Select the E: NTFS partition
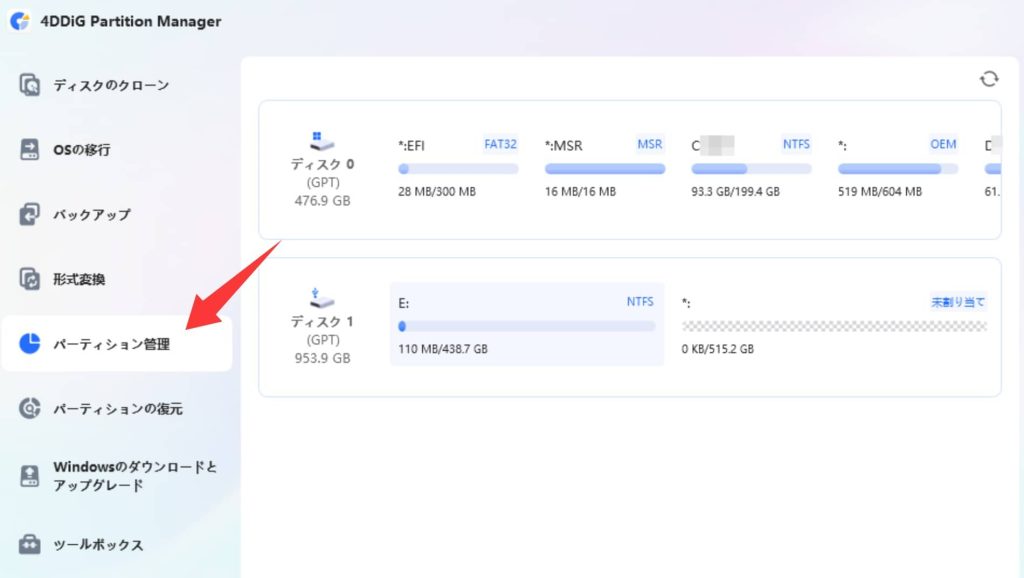 tap(527, 325)
